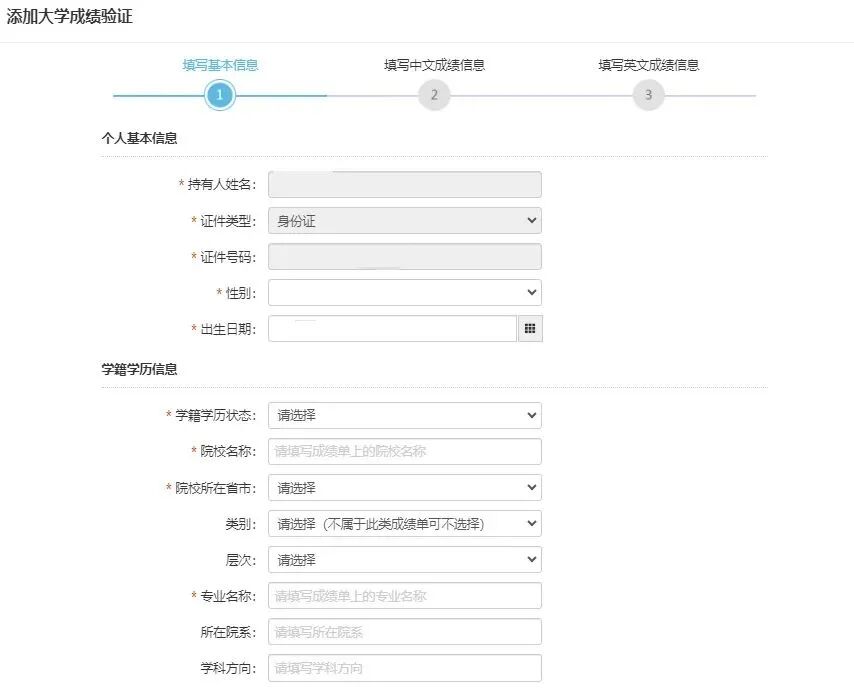Open the 类别 dropdown
854x688 pixels.
pyautogui.click(x=405, y=523)
